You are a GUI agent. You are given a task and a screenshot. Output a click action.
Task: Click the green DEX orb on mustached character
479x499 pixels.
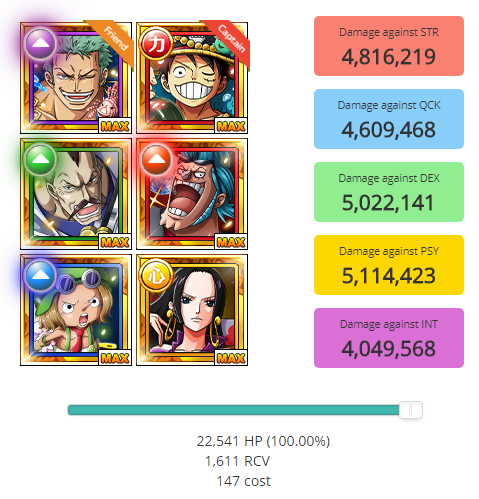(x=40, y=159)
